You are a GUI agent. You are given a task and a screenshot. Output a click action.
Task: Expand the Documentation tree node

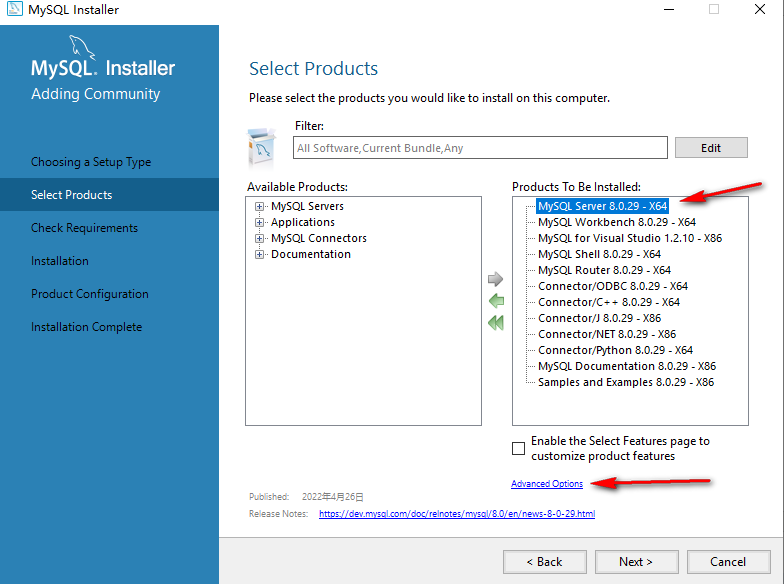pyautogui.click(x=259, y=254)
